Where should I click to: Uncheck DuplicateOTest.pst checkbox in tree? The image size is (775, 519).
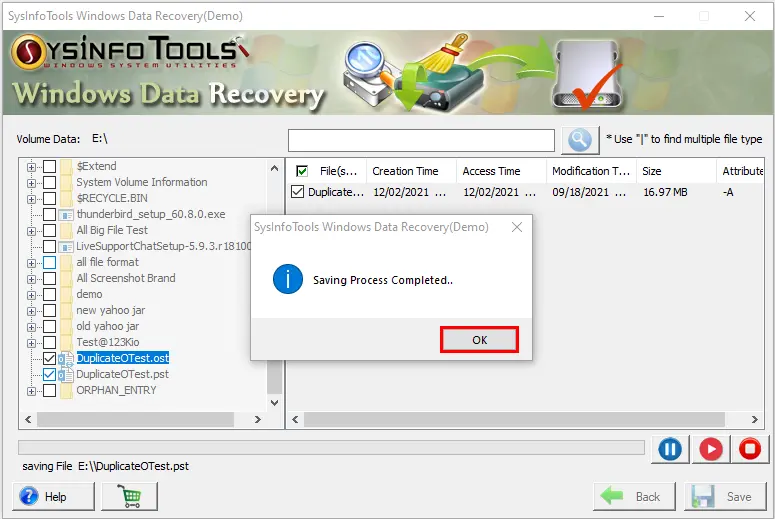pyautogui.click(x=49, y=375)
